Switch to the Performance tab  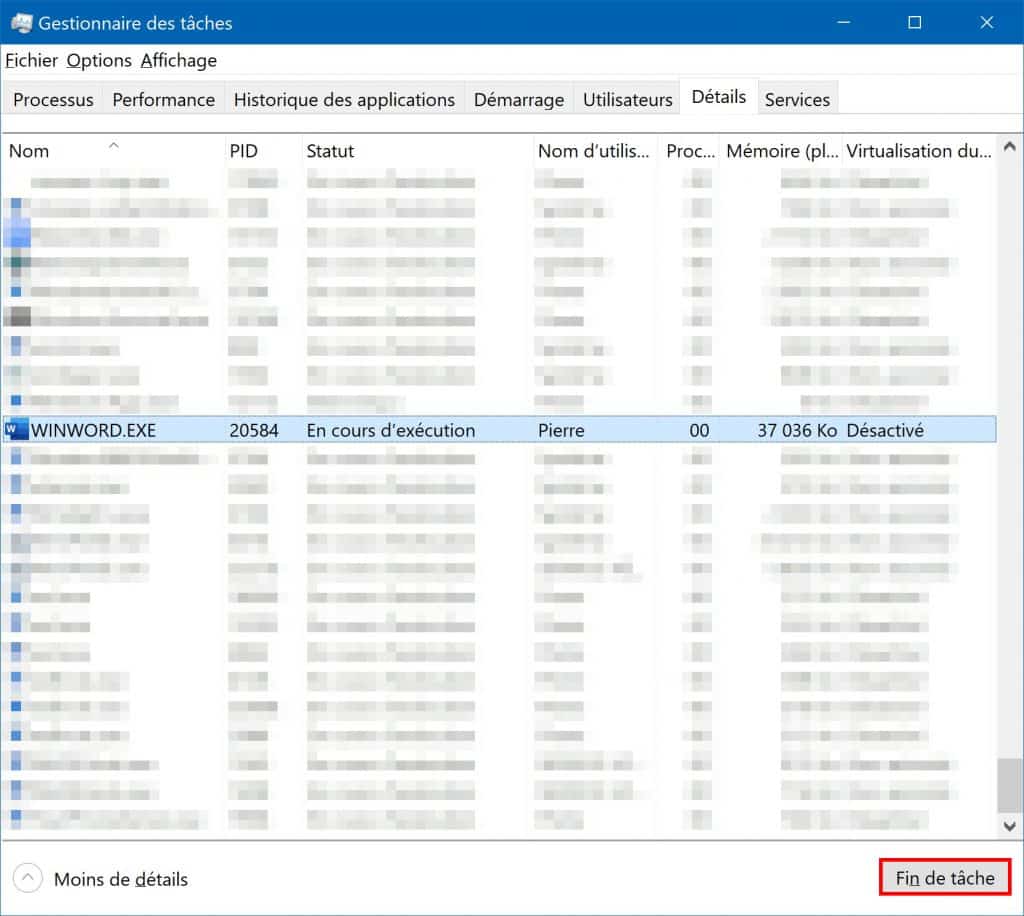click(x=163, y=100)
